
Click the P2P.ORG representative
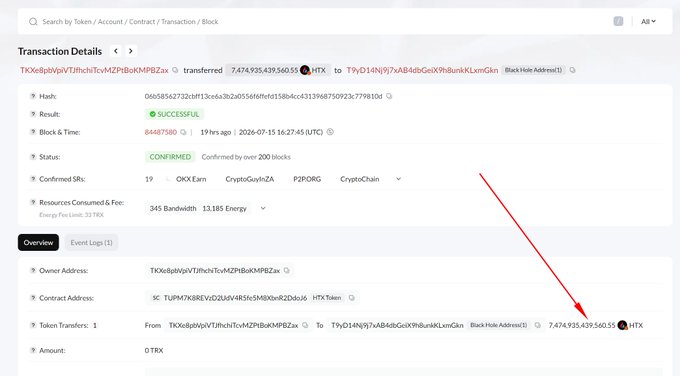tap(307, 179)
